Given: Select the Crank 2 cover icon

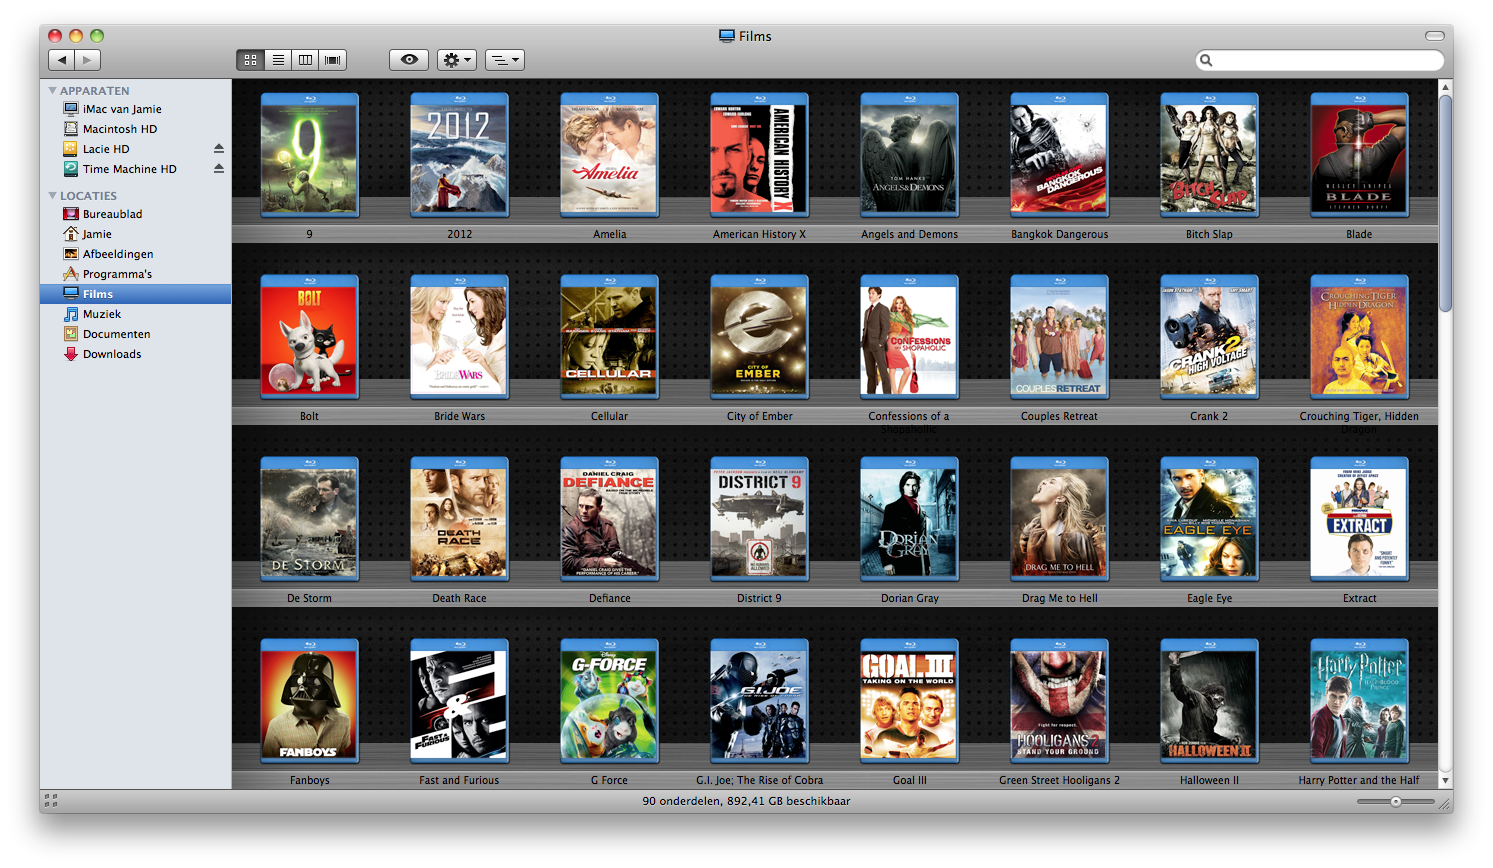Looking at the screenshot, I should 1209,337.
